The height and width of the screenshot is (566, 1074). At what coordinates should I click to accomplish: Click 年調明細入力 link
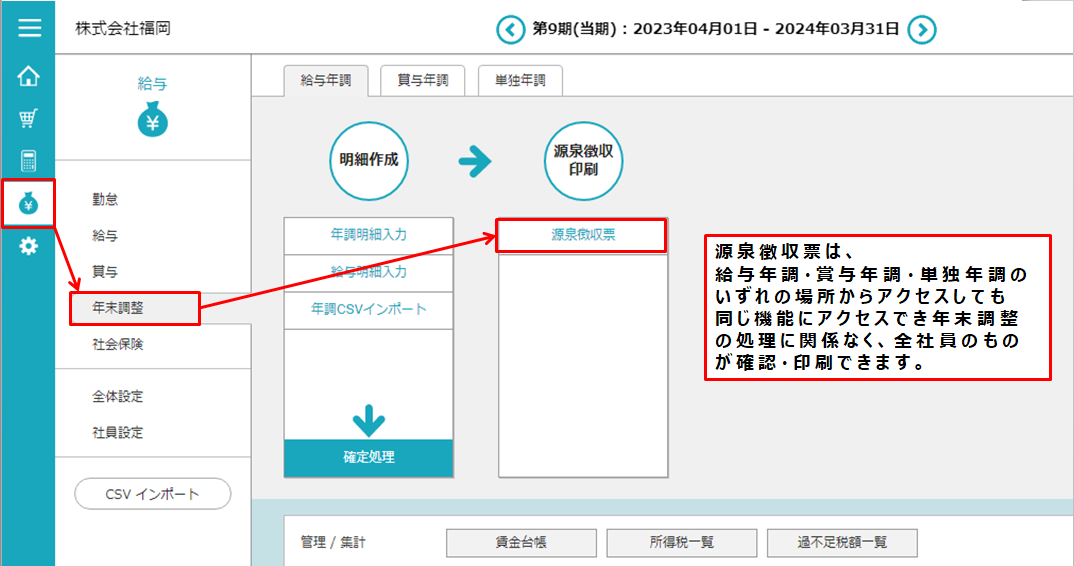tap(368, 235)
